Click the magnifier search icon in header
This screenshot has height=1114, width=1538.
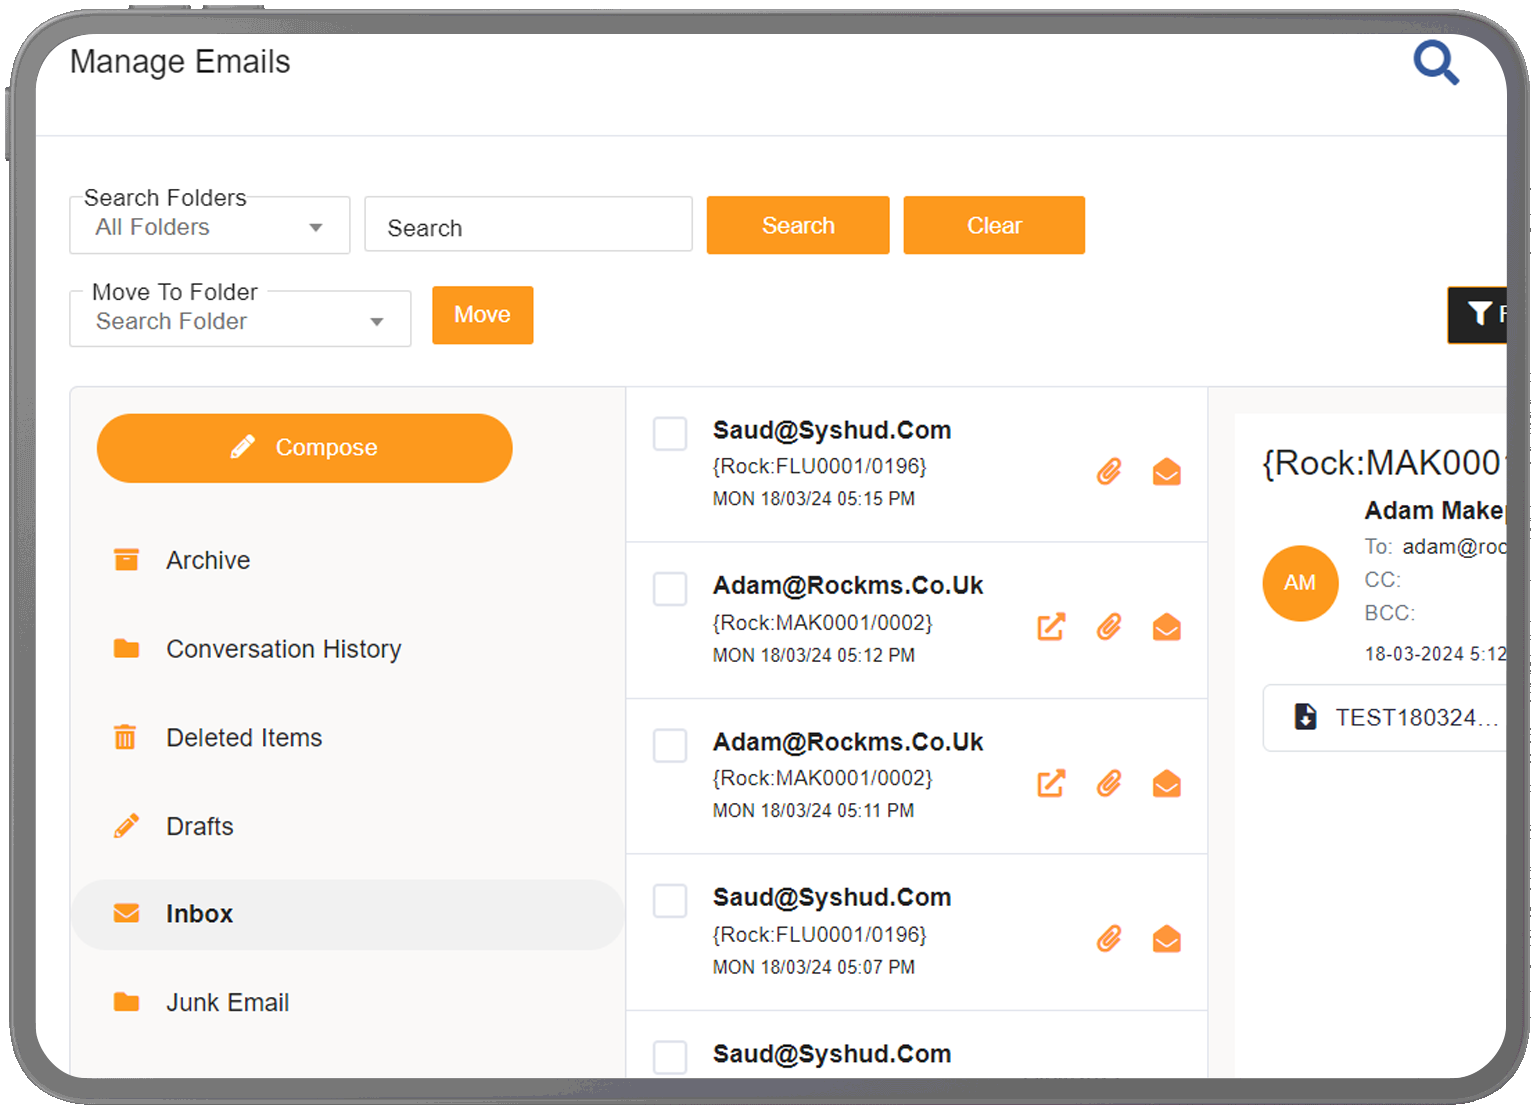1436,63
